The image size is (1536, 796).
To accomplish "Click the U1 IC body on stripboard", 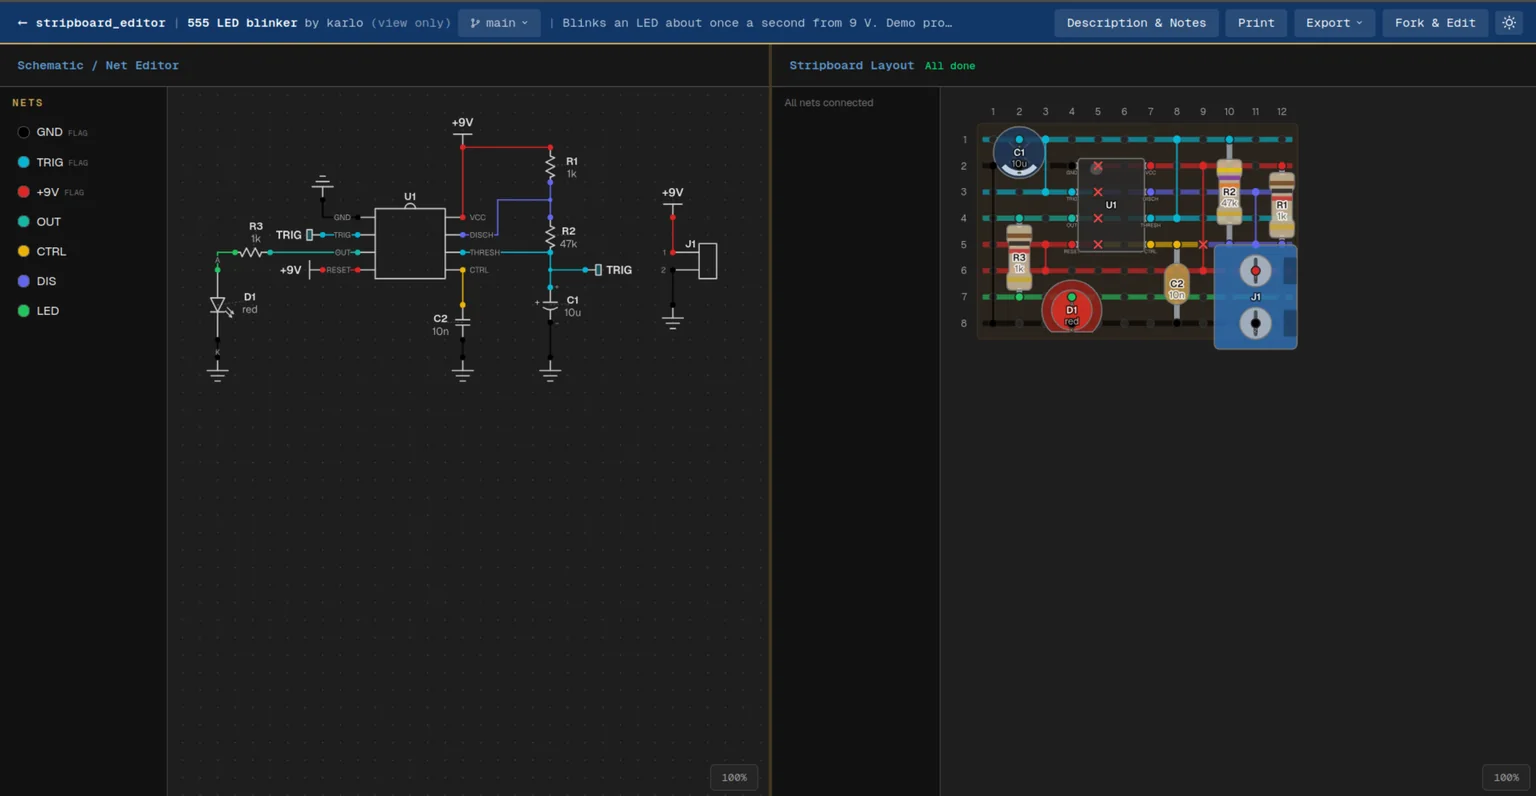I will point(1110,205).
